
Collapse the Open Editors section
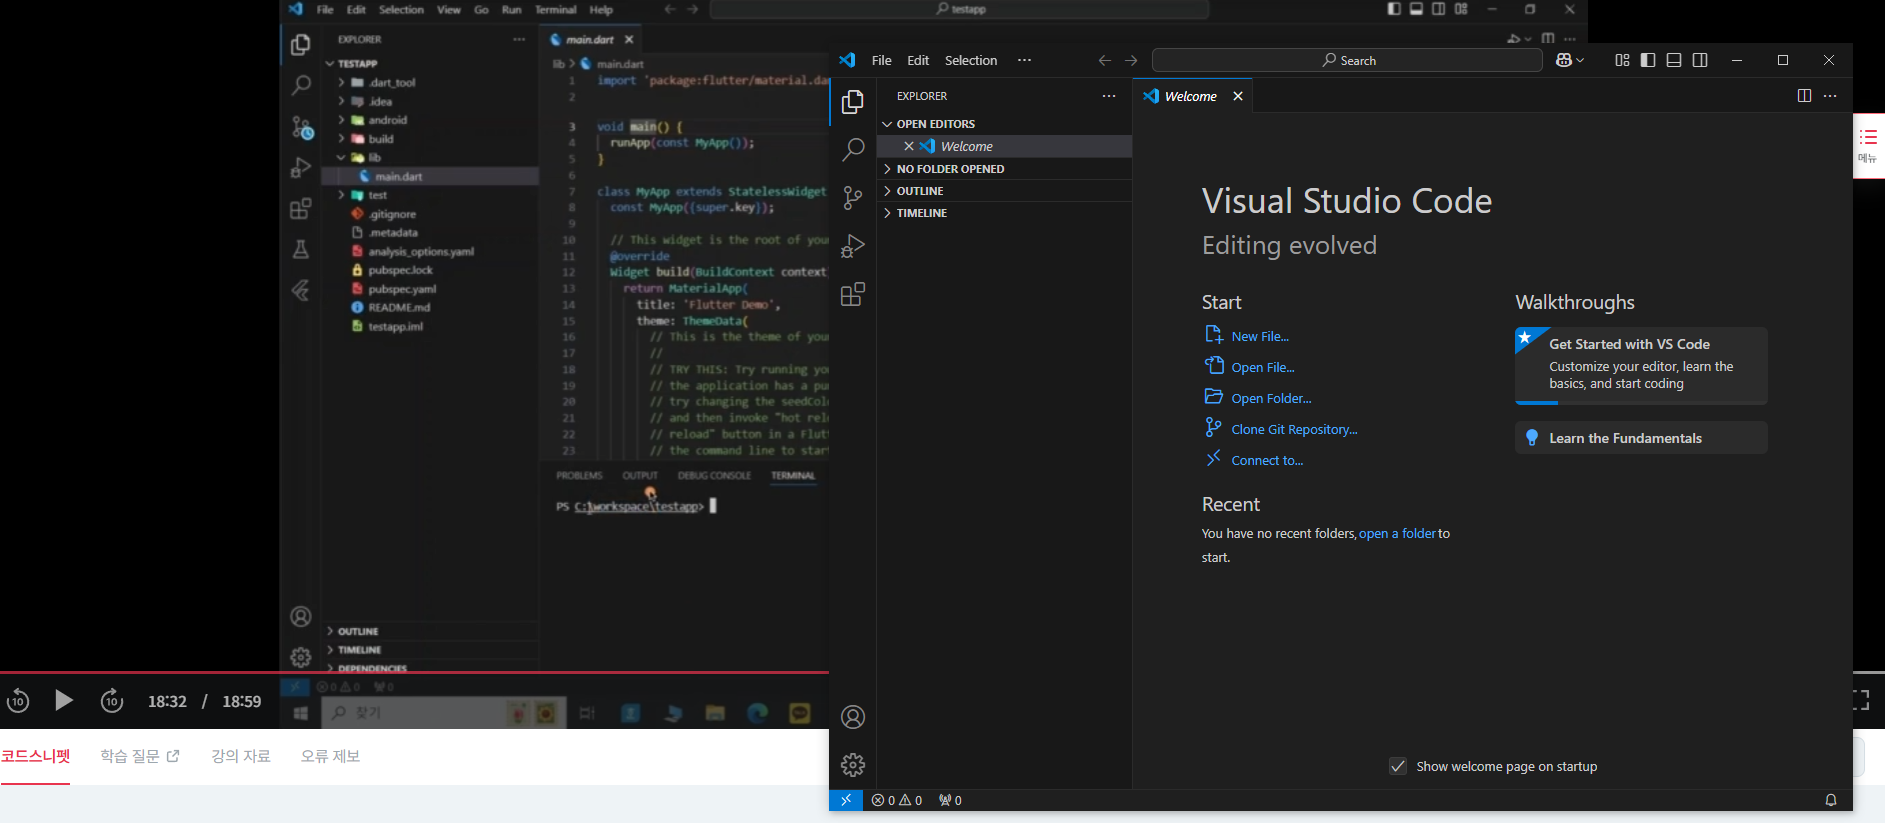pos(1004,124)
